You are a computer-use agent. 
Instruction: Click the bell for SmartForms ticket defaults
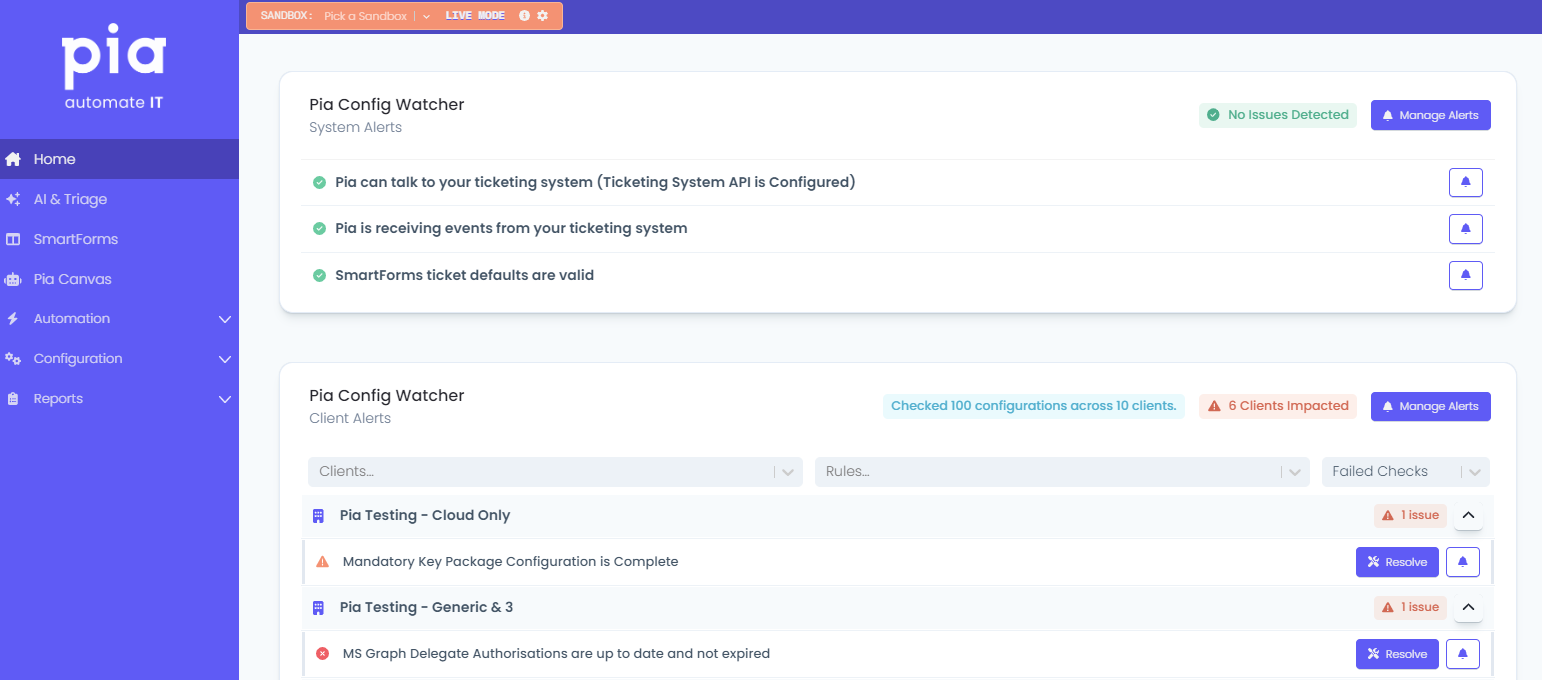point(1465,275)
